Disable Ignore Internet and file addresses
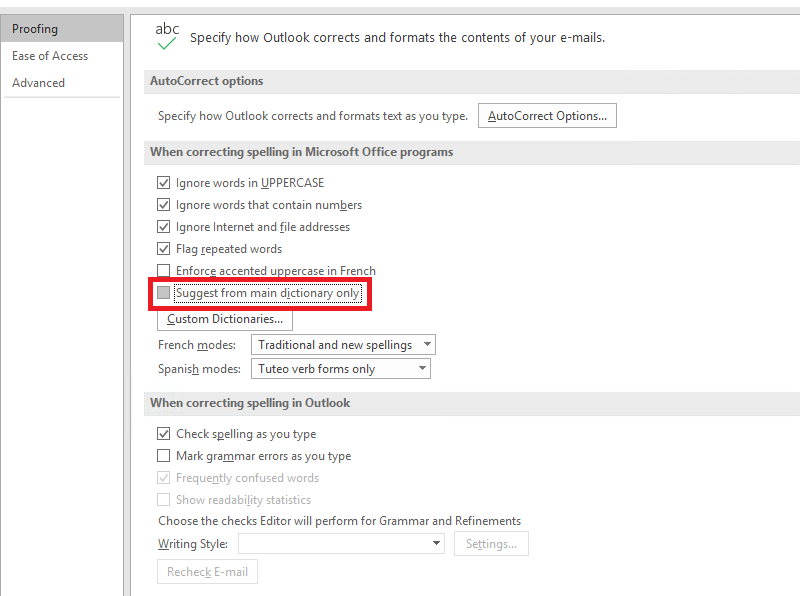This screenshot has height=596, width=800. [163, 227]
